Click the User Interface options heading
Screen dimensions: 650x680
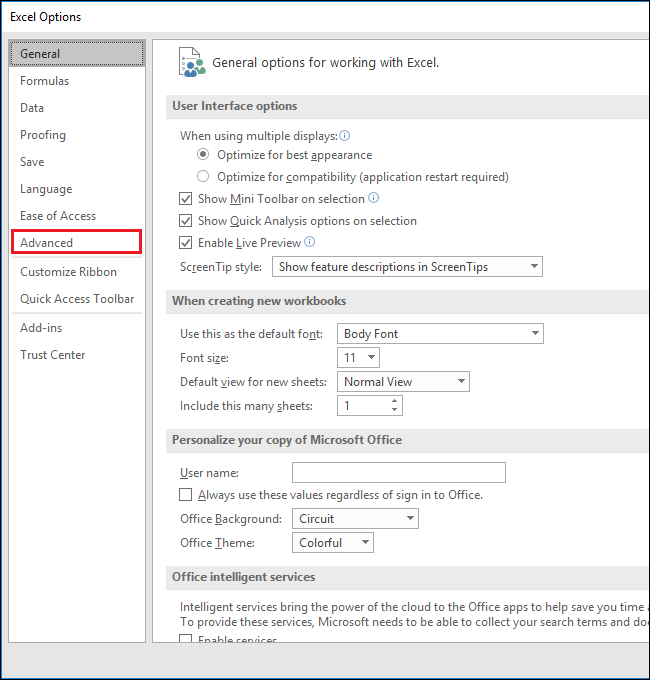(x=235, y=106)
